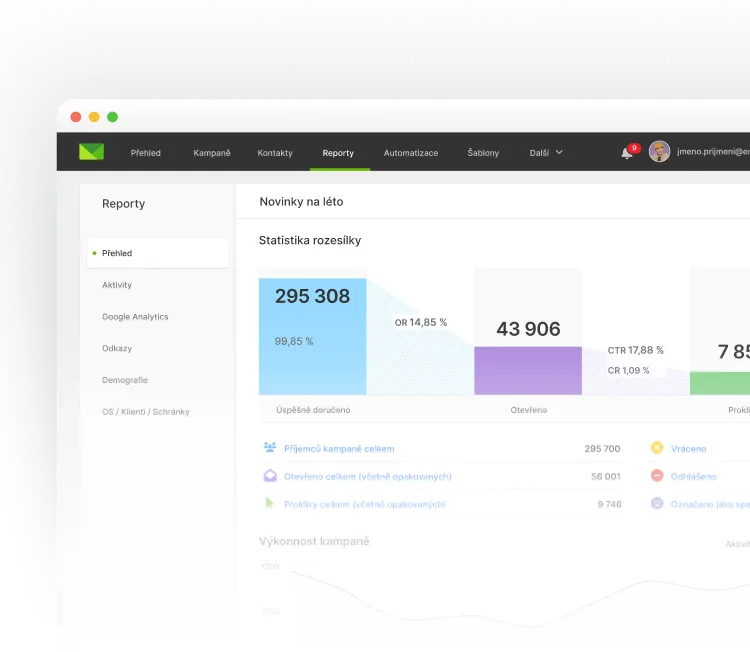Open the notifications bell
The height and width of the screenshot is (652, 750).
pyautogui.click(x=627, y=153)
